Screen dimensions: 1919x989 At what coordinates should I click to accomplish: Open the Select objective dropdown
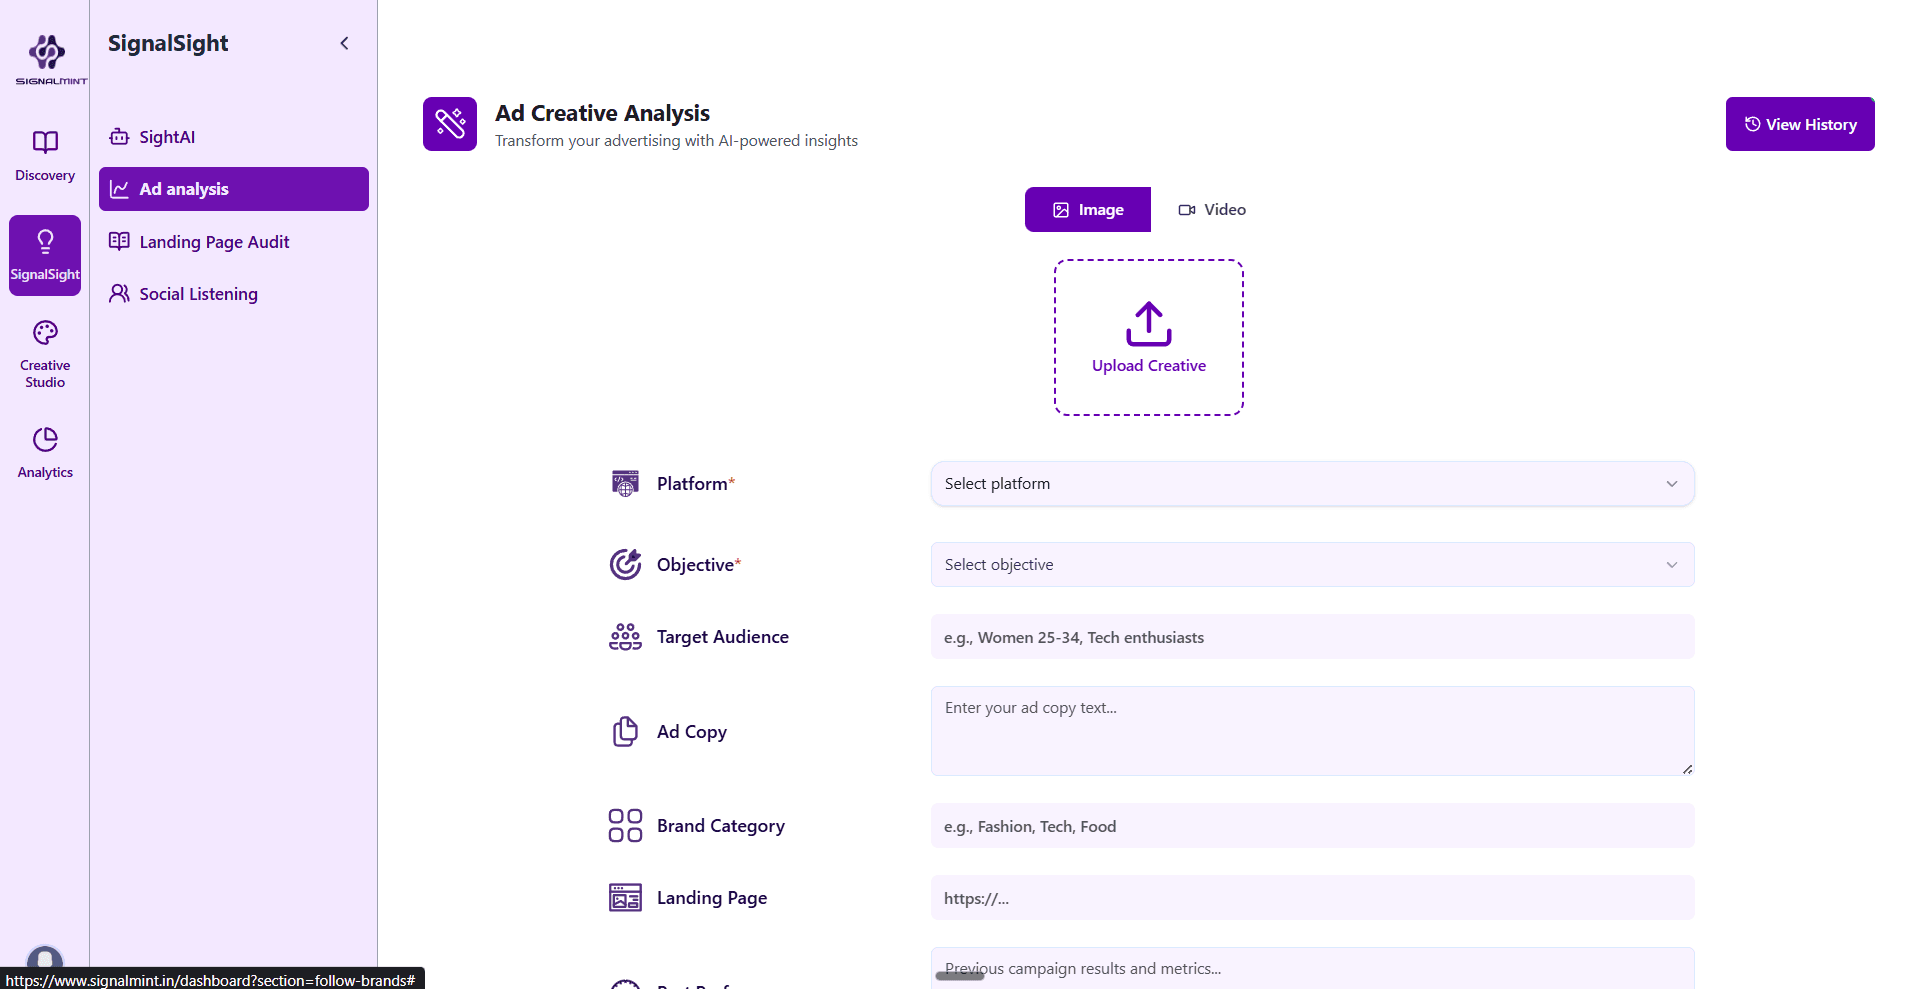pyautogui.click(x=1311, y=564)
